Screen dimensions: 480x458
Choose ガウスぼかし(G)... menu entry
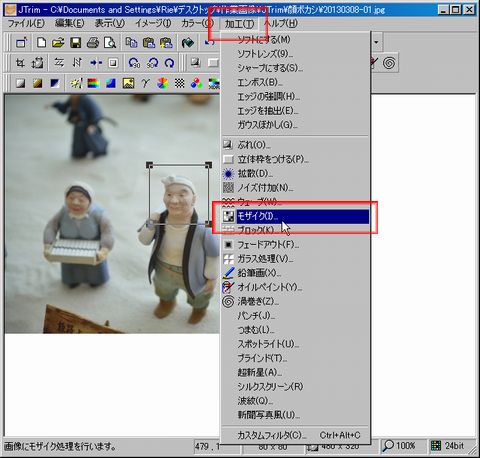[296, 125]
